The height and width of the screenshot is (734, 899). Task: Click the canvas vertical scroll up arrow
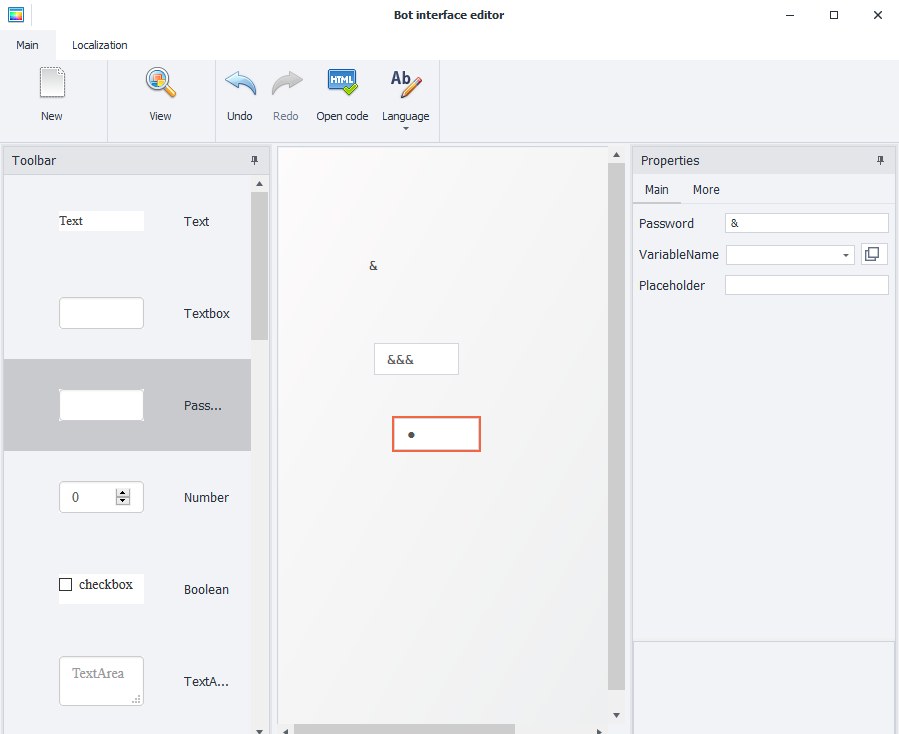point(616,155)
